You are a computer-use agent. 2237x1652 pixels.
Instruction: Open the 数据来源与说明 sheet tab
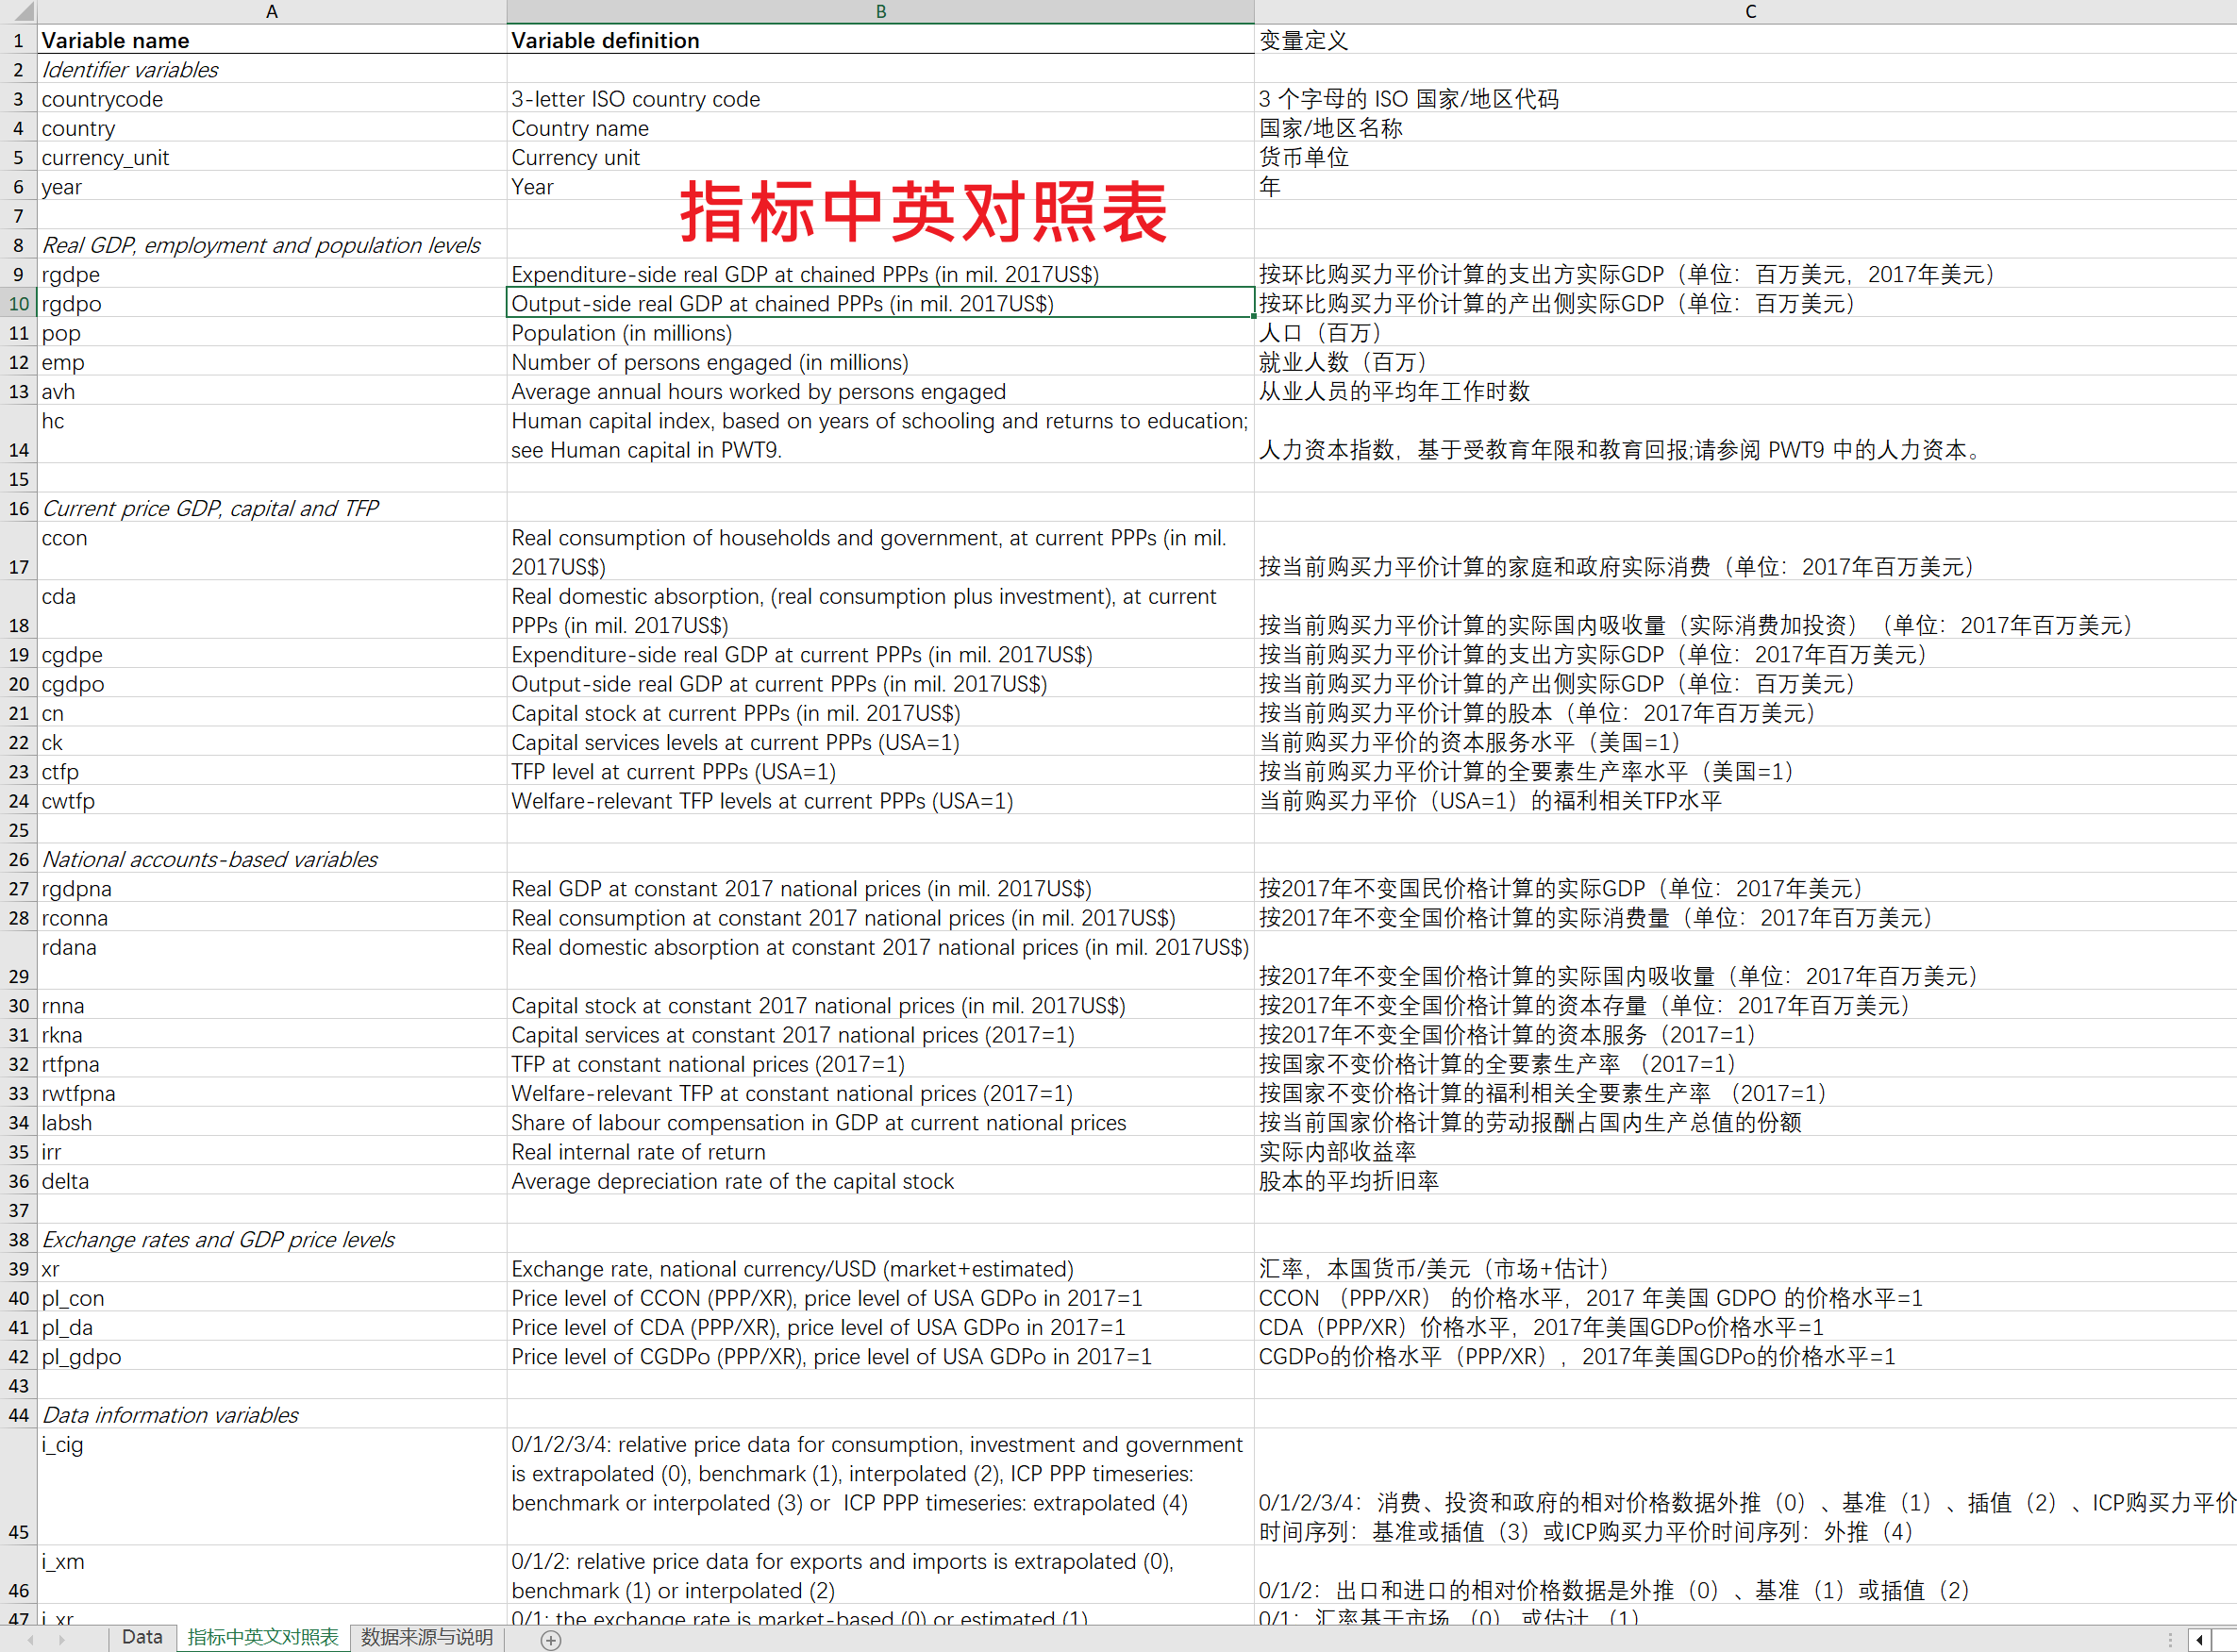coord(427,1637)
